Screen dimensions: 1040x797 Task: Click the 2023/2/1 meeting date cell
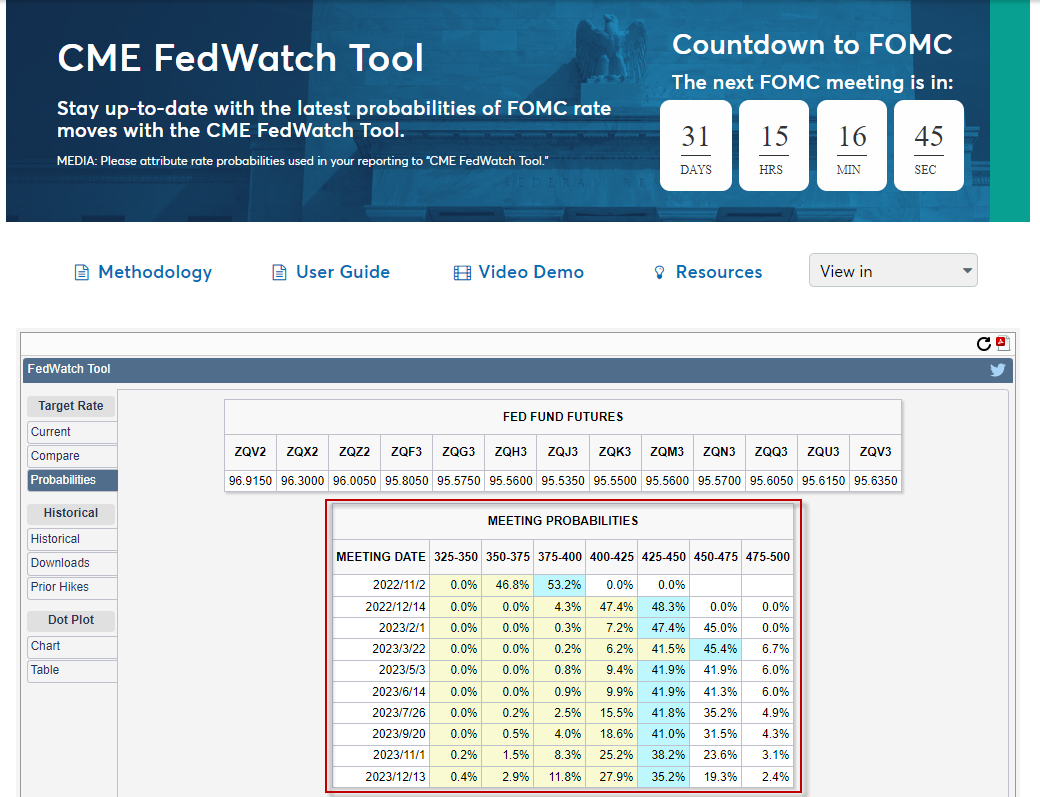coord(381,628)
